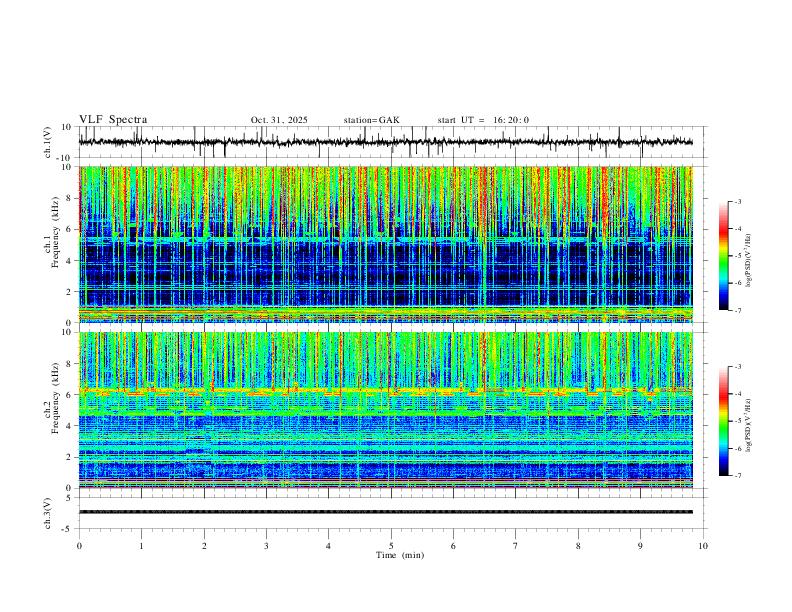Screen dimensions: 792x612
Task: Click the "-7" tick on ch.1 color bar
Action: 738,311
